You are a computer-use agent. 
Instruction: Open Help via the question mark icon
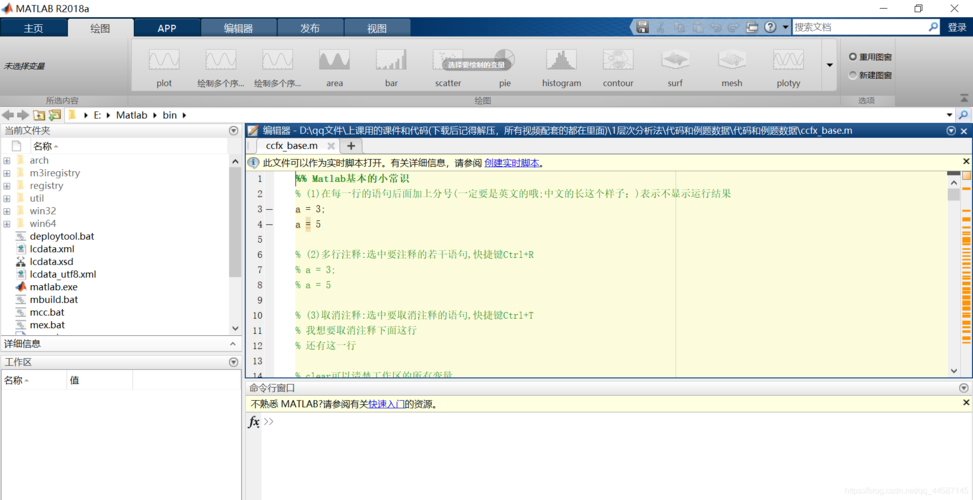(x=770, y=27)
